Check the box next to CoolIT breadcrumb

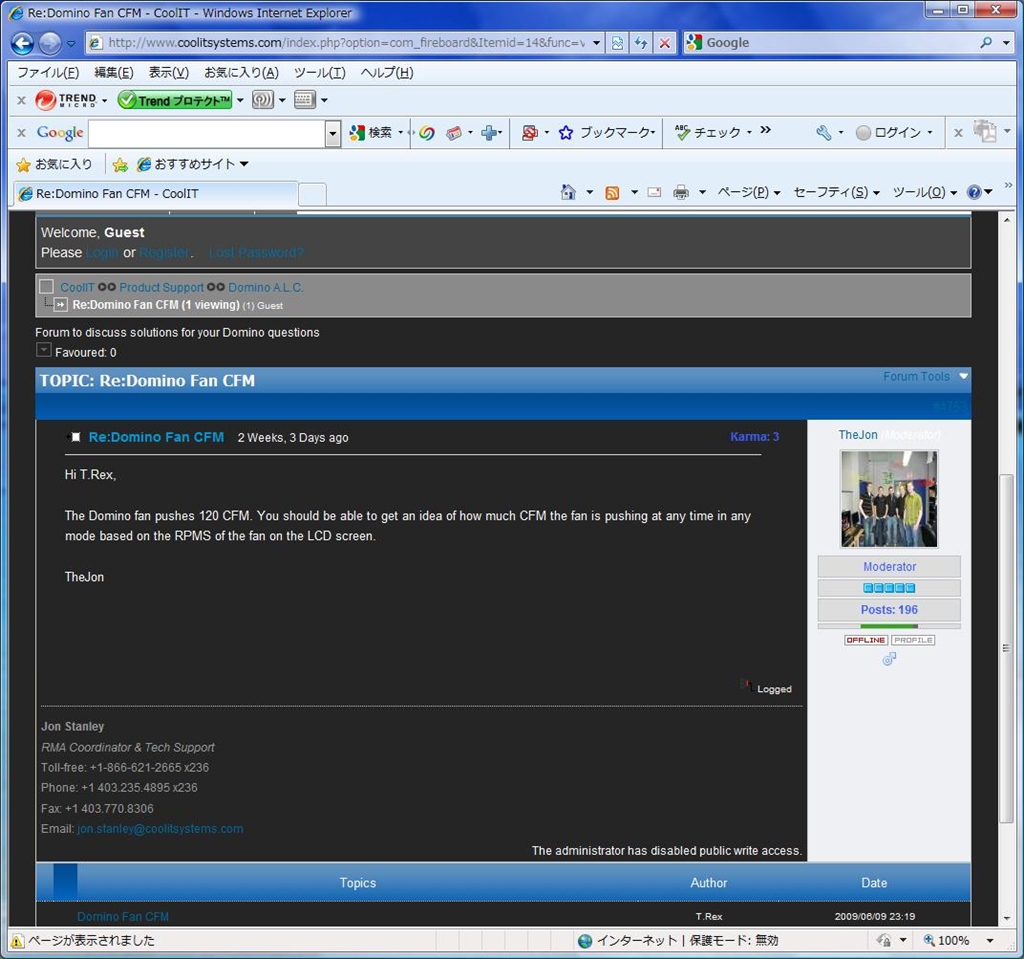click(x=46, y=286)
